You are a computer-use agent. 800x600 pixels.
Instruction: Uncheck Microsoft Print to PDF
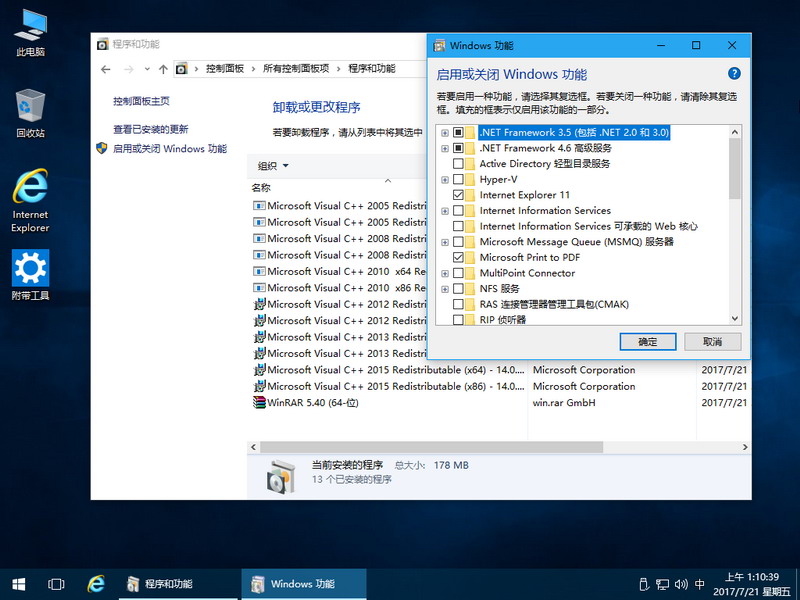[458, 257]
